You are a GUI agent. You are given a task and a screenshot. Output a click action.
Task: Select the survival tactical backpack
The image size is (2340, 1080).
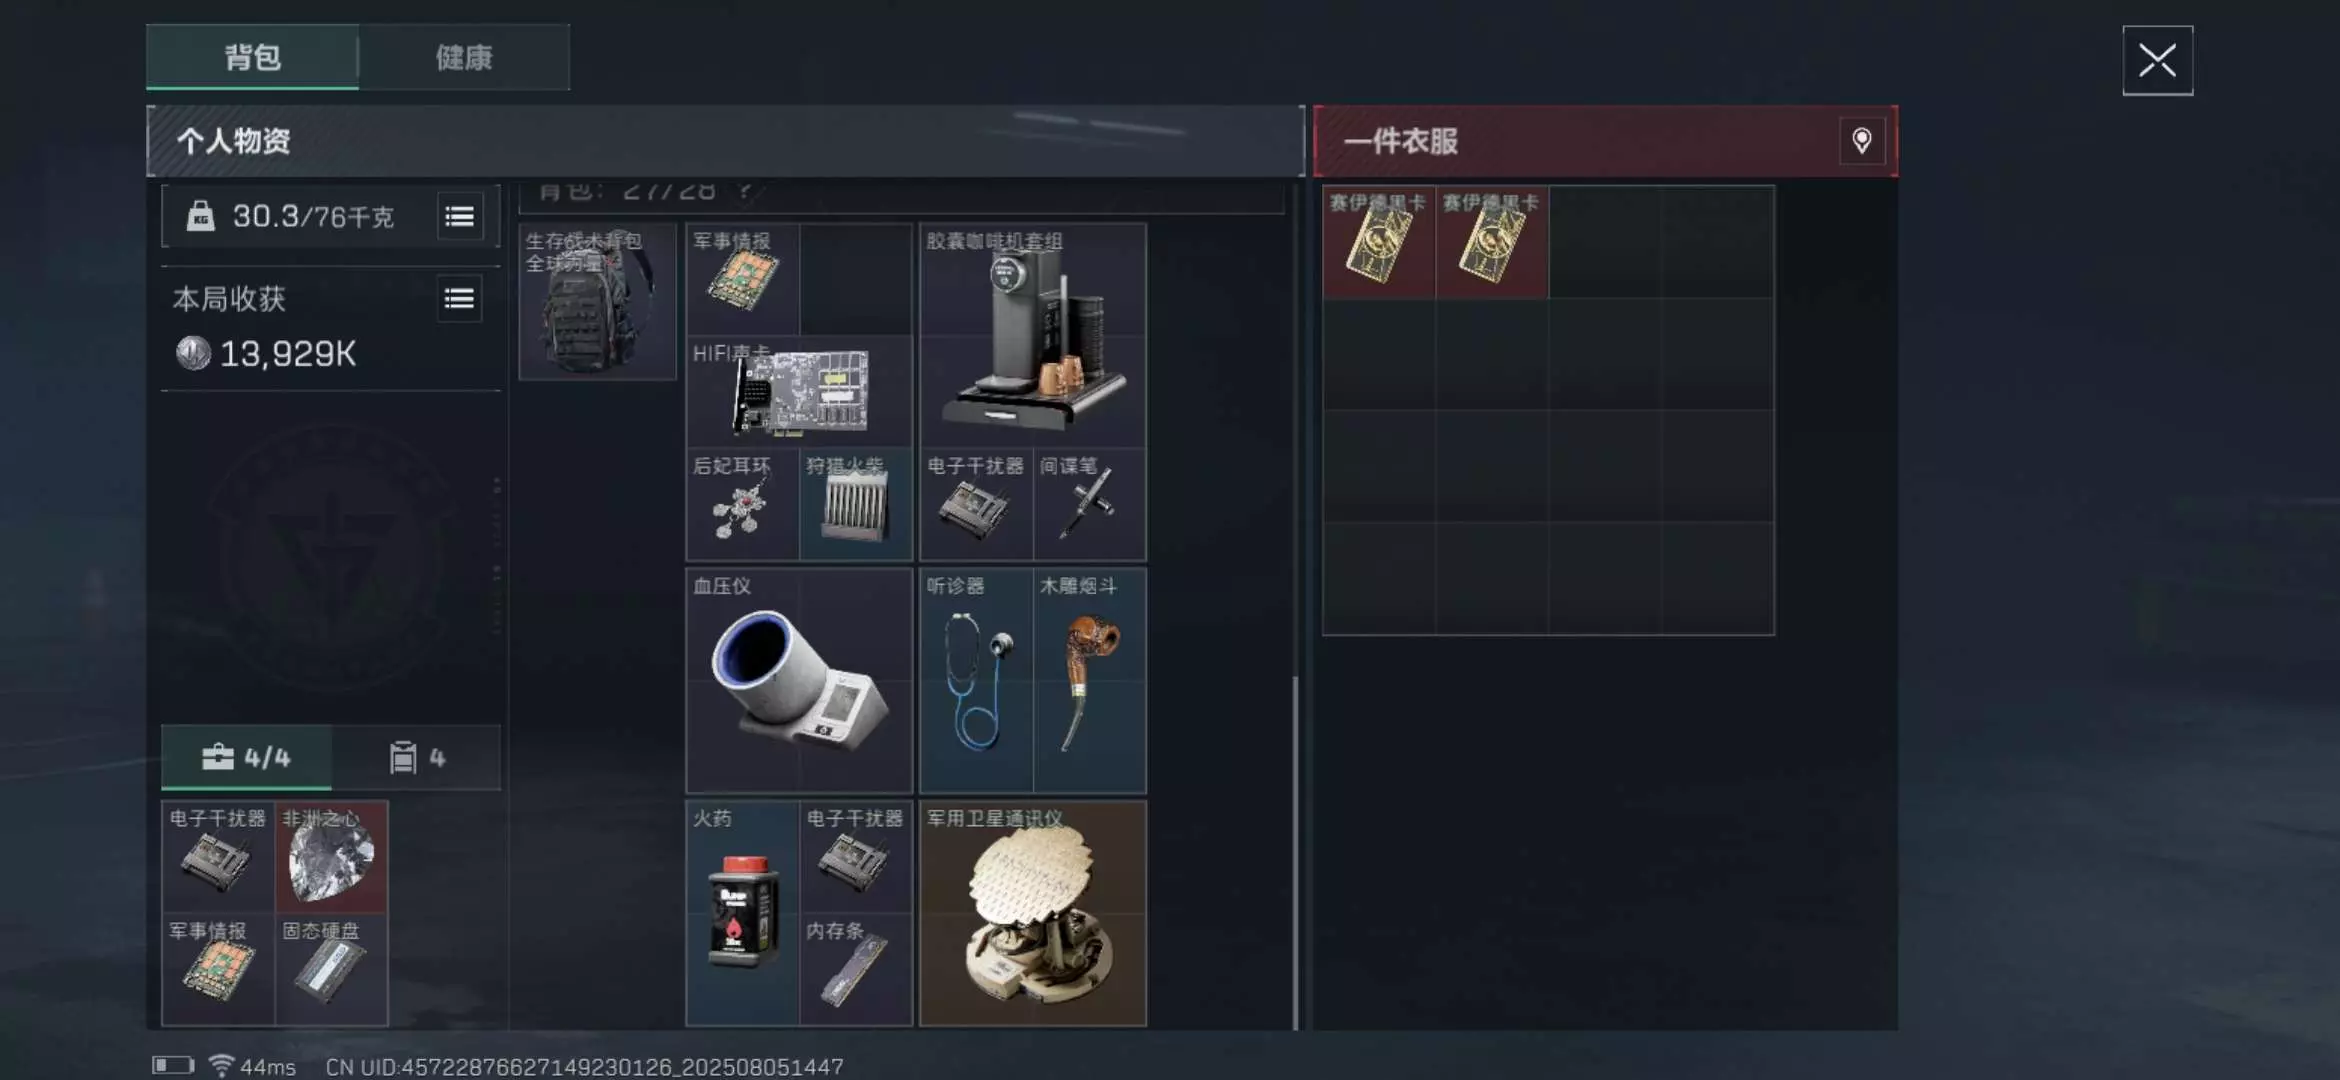click(x=597, y=301)
